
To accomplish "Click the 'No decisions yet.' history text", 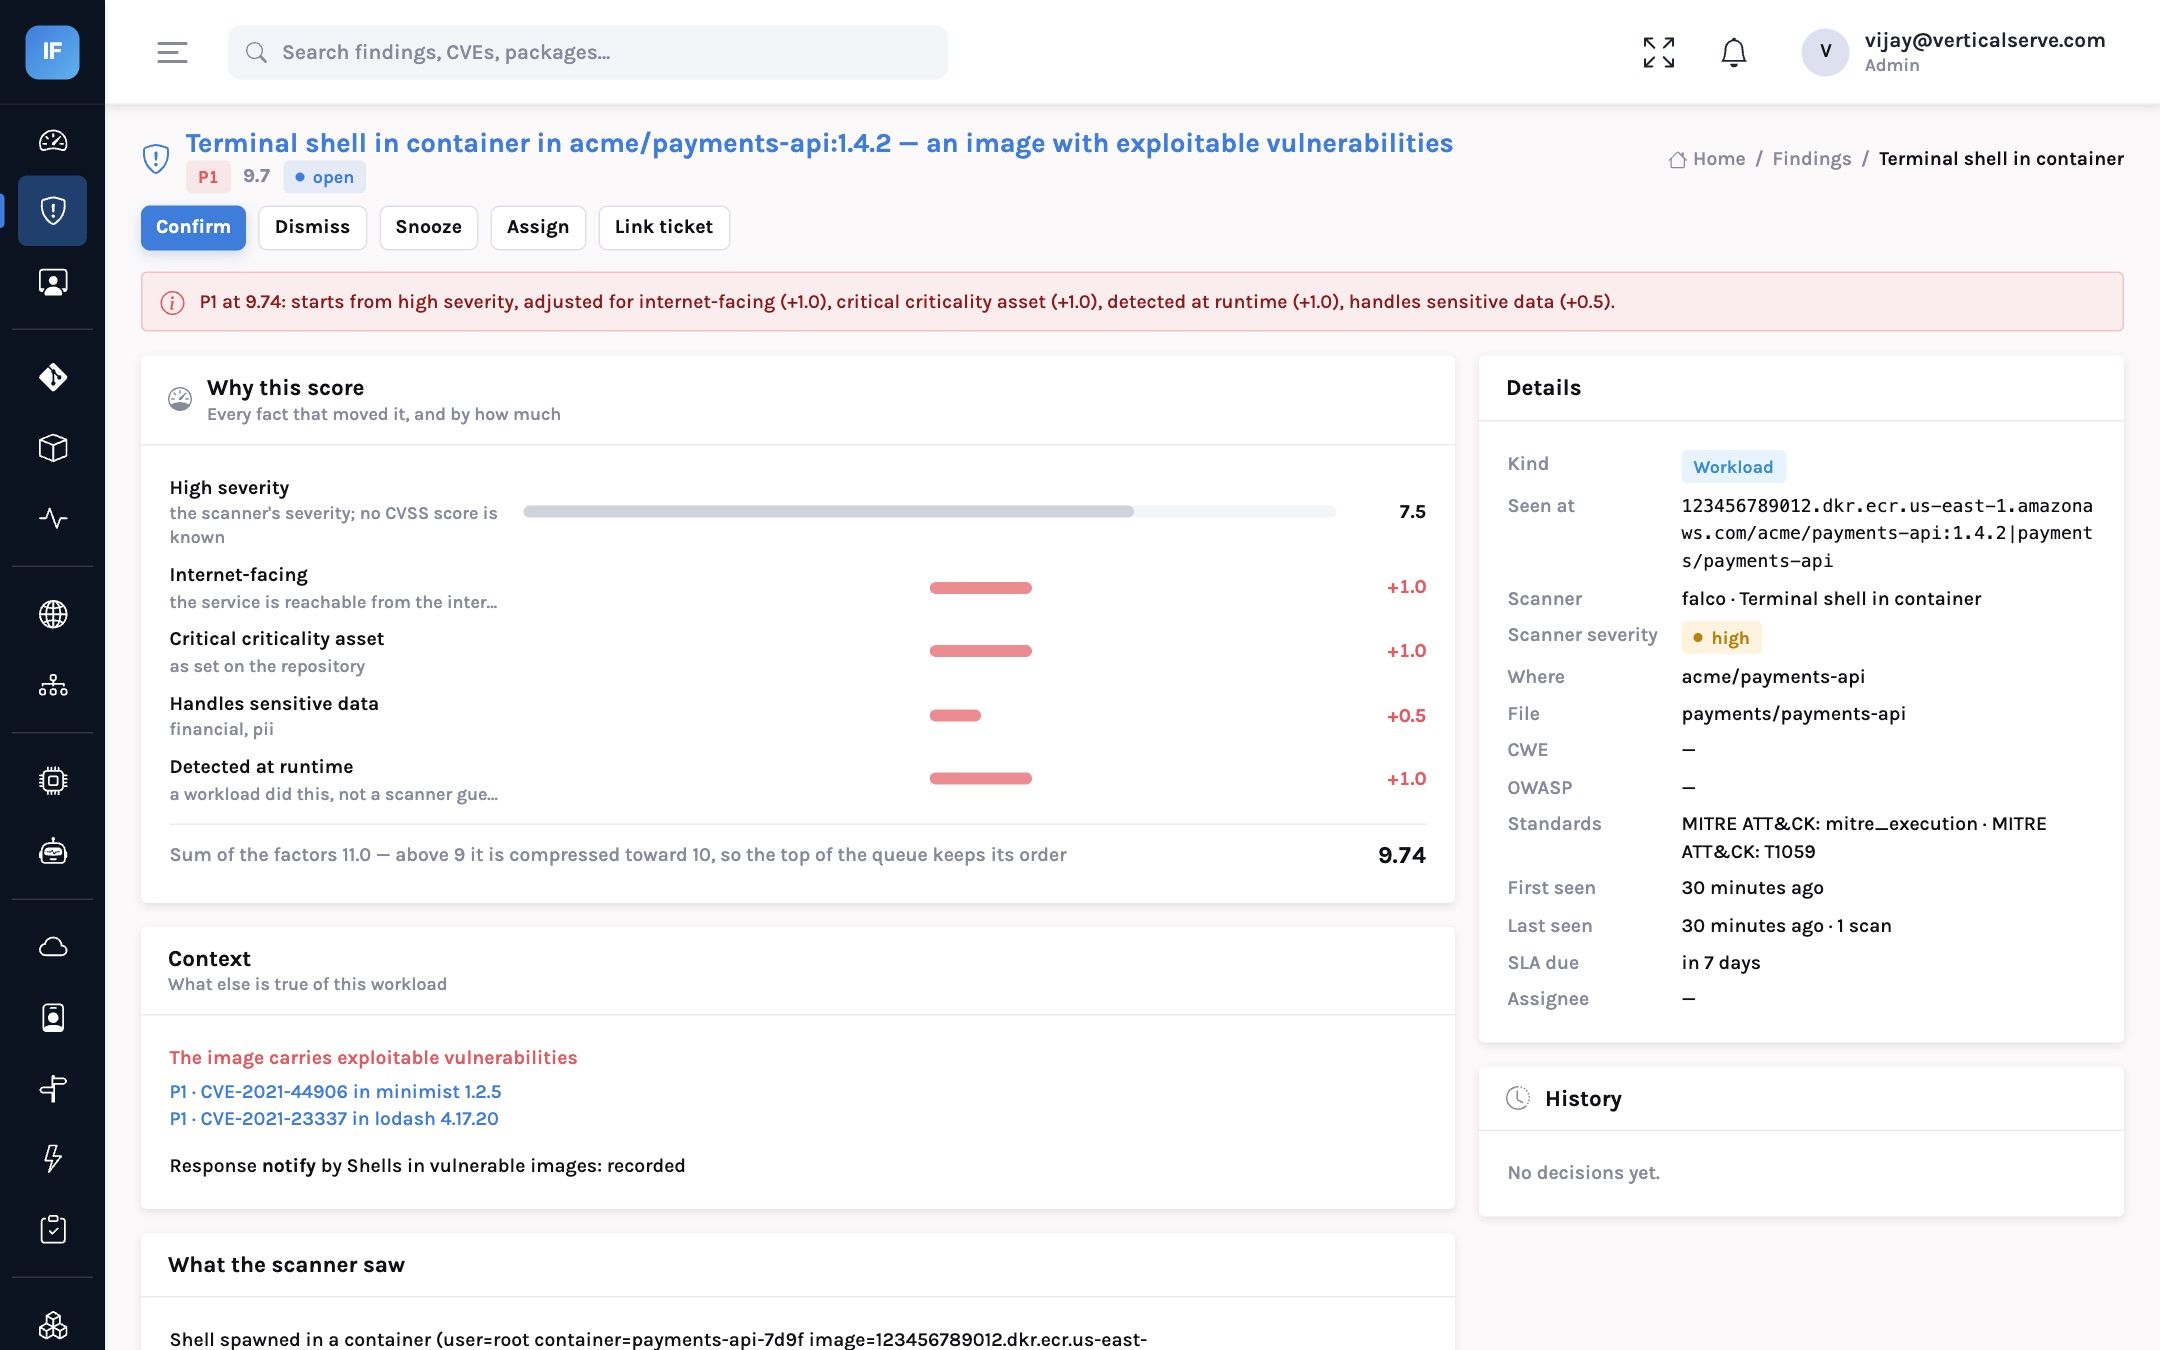I will [x=1583, y=1173].
